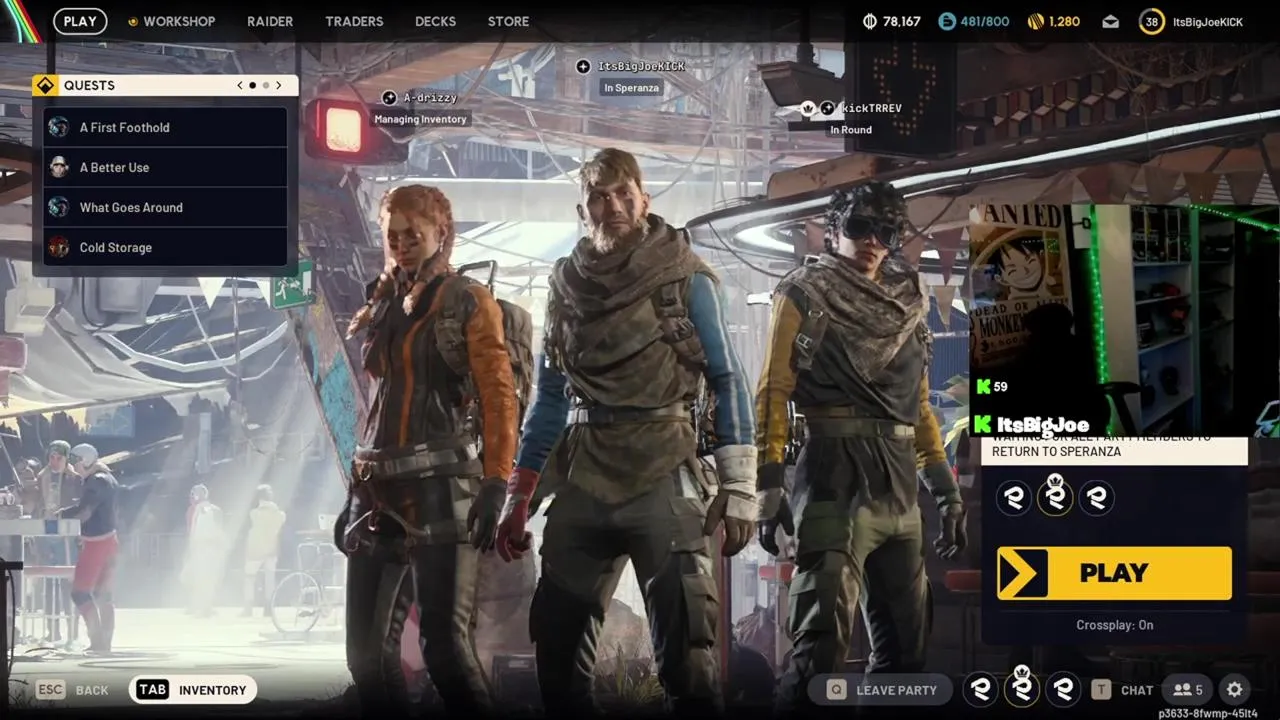The image size is (1280, 720).
Task: Click the In Round status label
Action: click(851, 129)
